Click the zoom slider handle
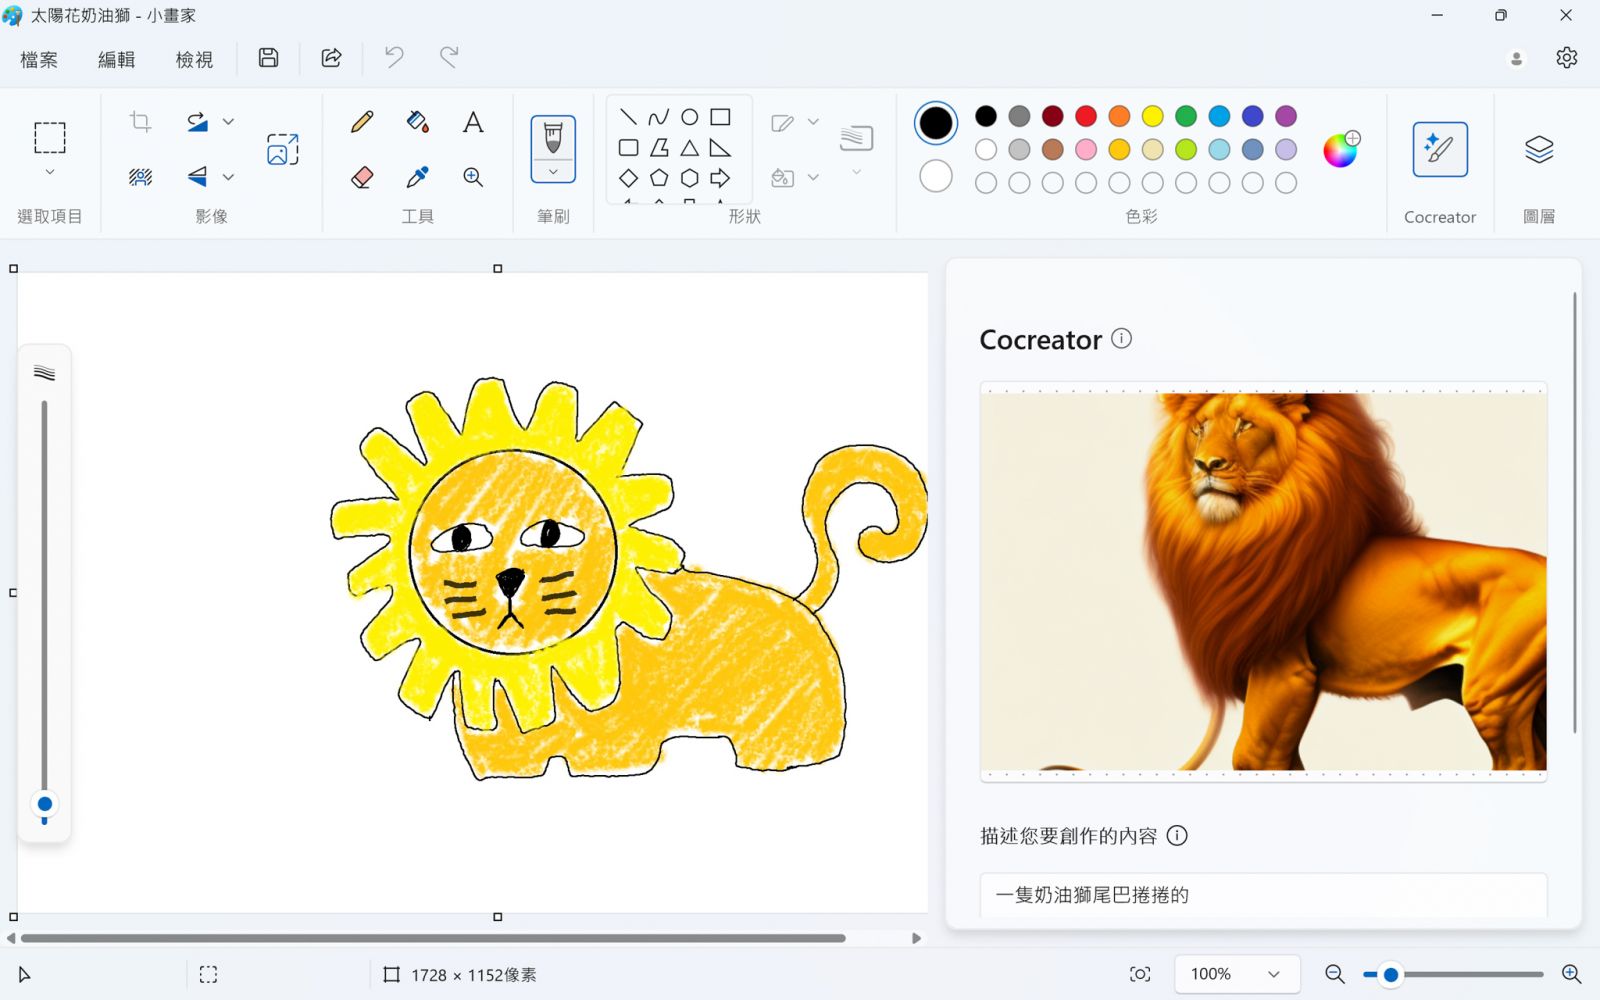This screenshot has height=1000, width=1600. 1390,974
